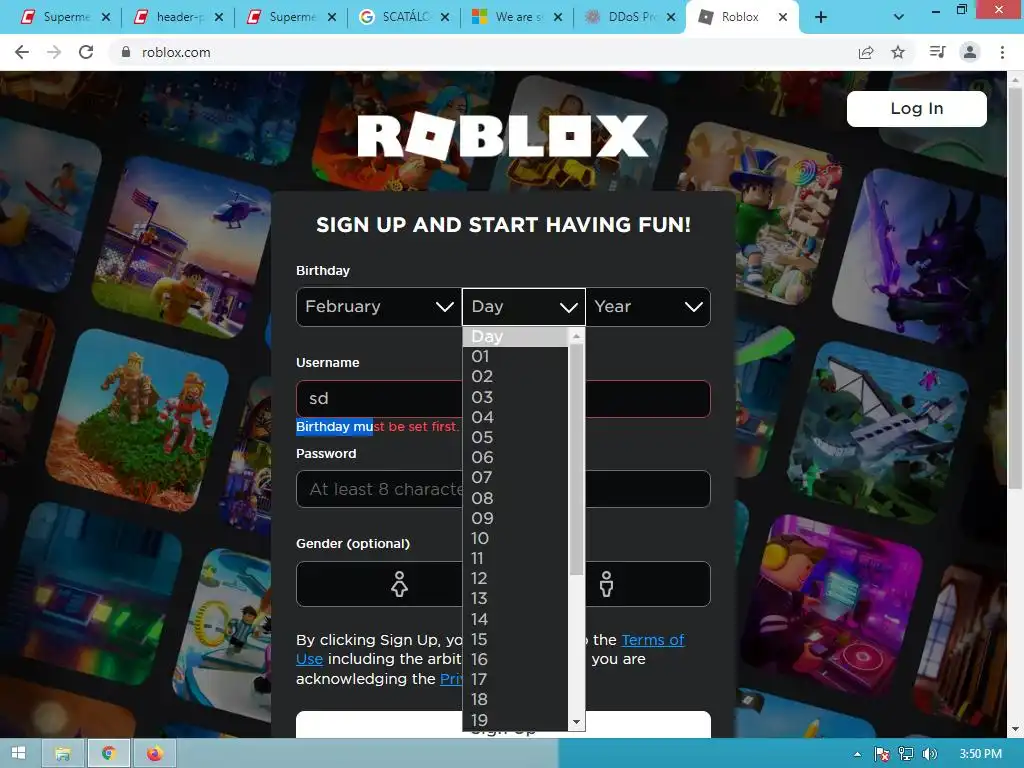1024x768 pixels.
Task: Click the browser back arrow
Action: [22, 52]
